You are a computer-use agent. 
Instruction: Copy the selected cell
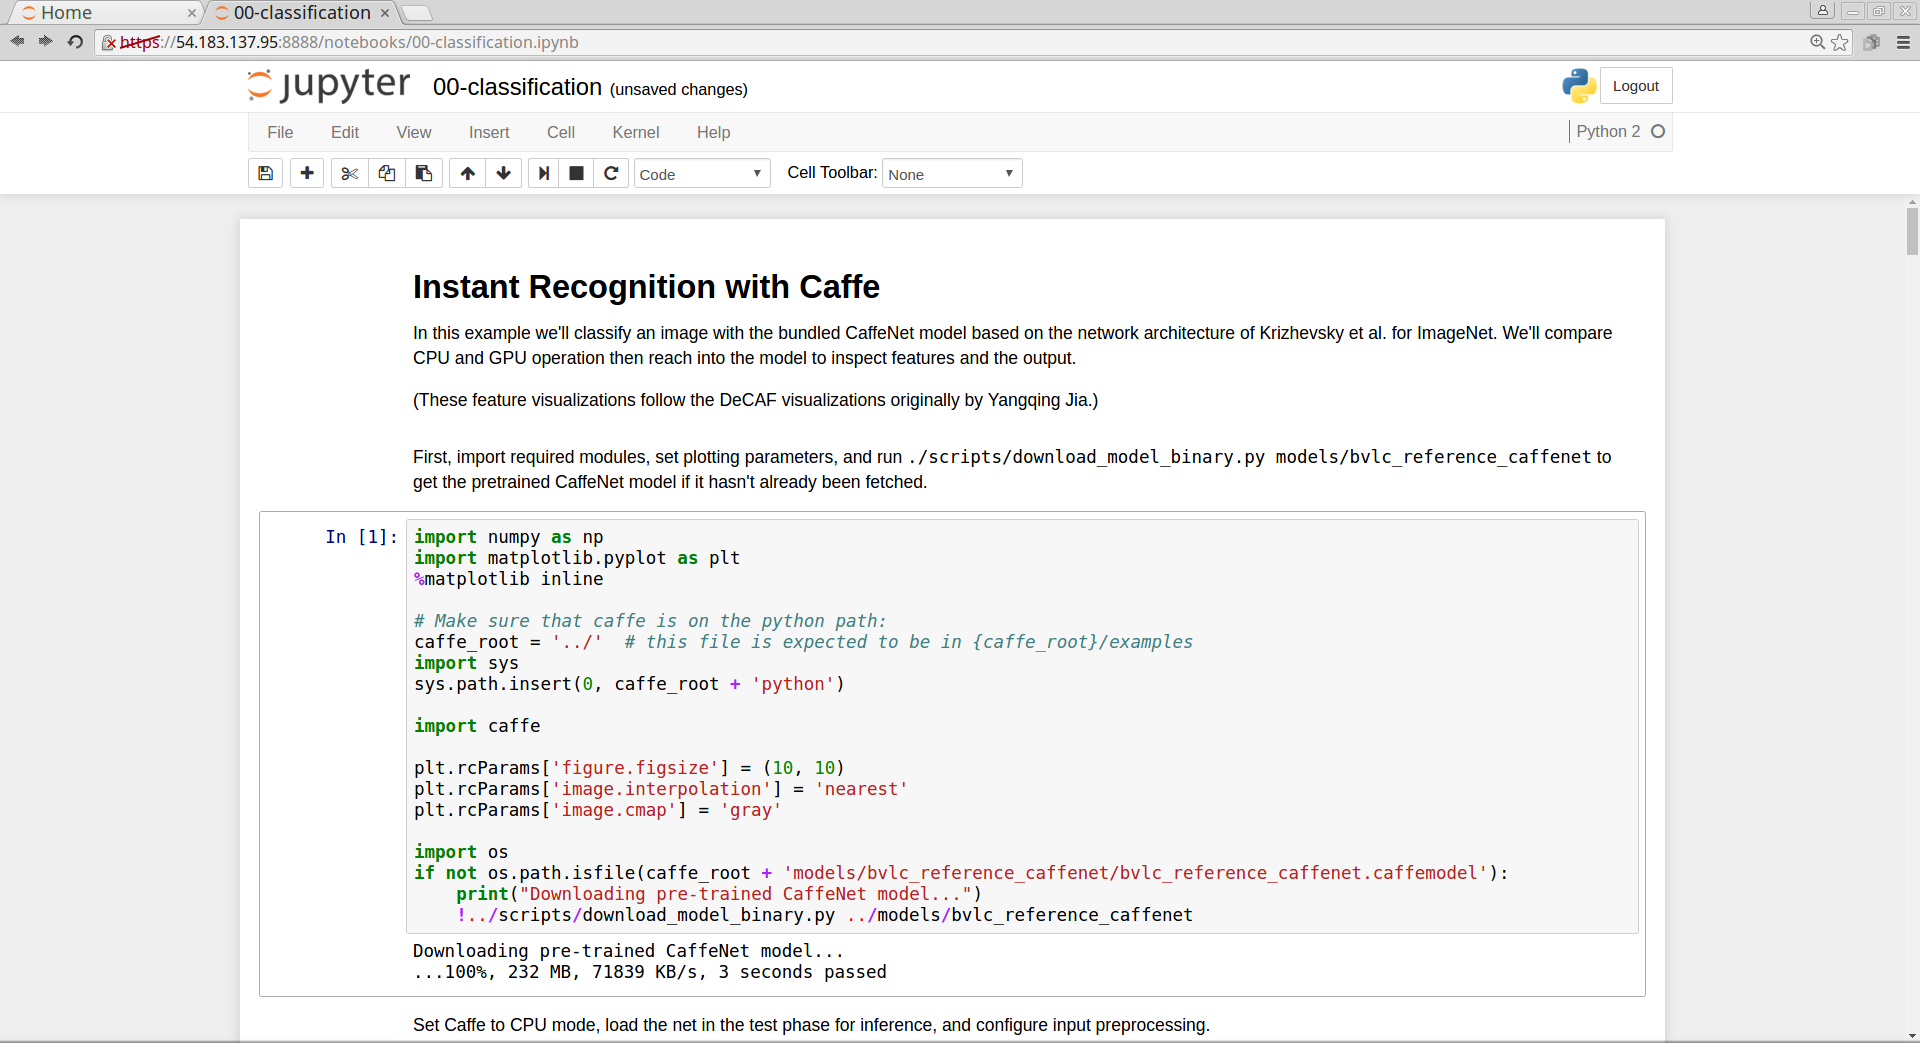click(387, 173)
